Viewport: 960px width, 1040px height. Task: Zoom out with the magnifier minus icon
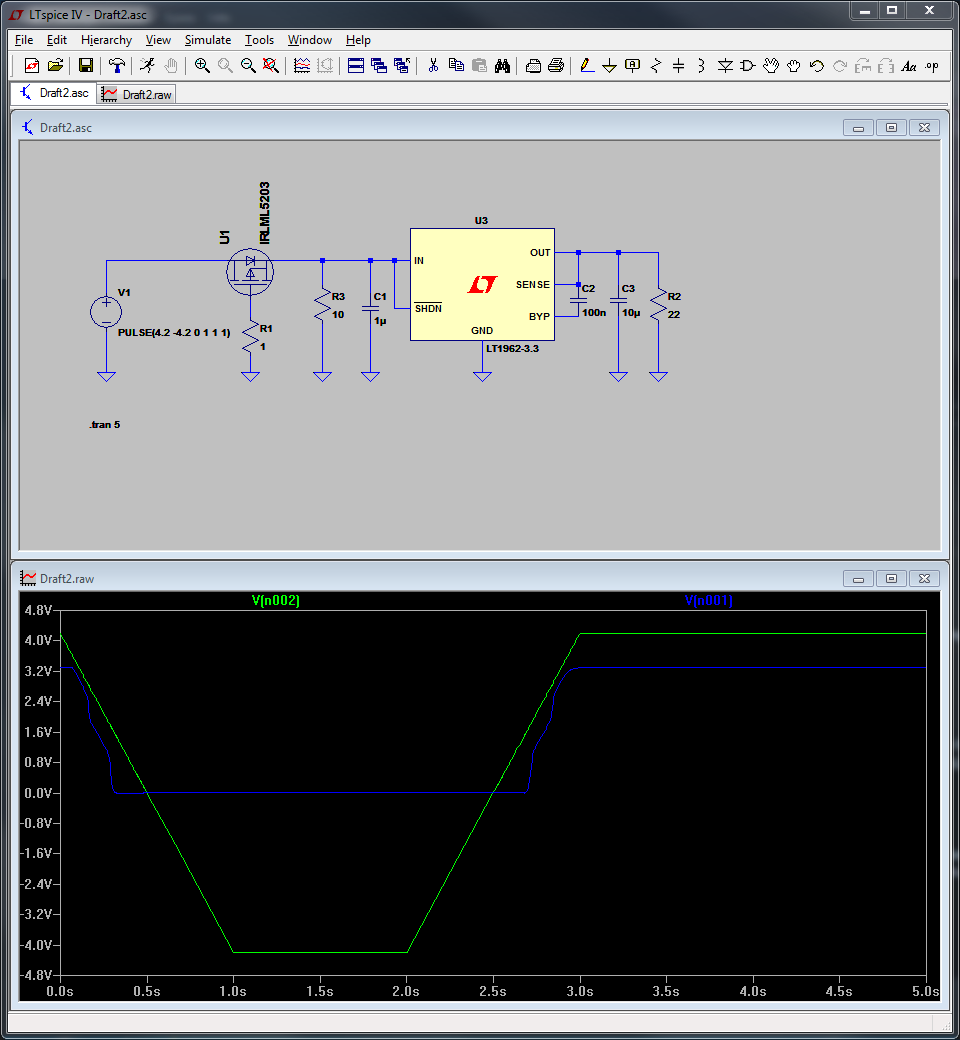coord(247,65)
